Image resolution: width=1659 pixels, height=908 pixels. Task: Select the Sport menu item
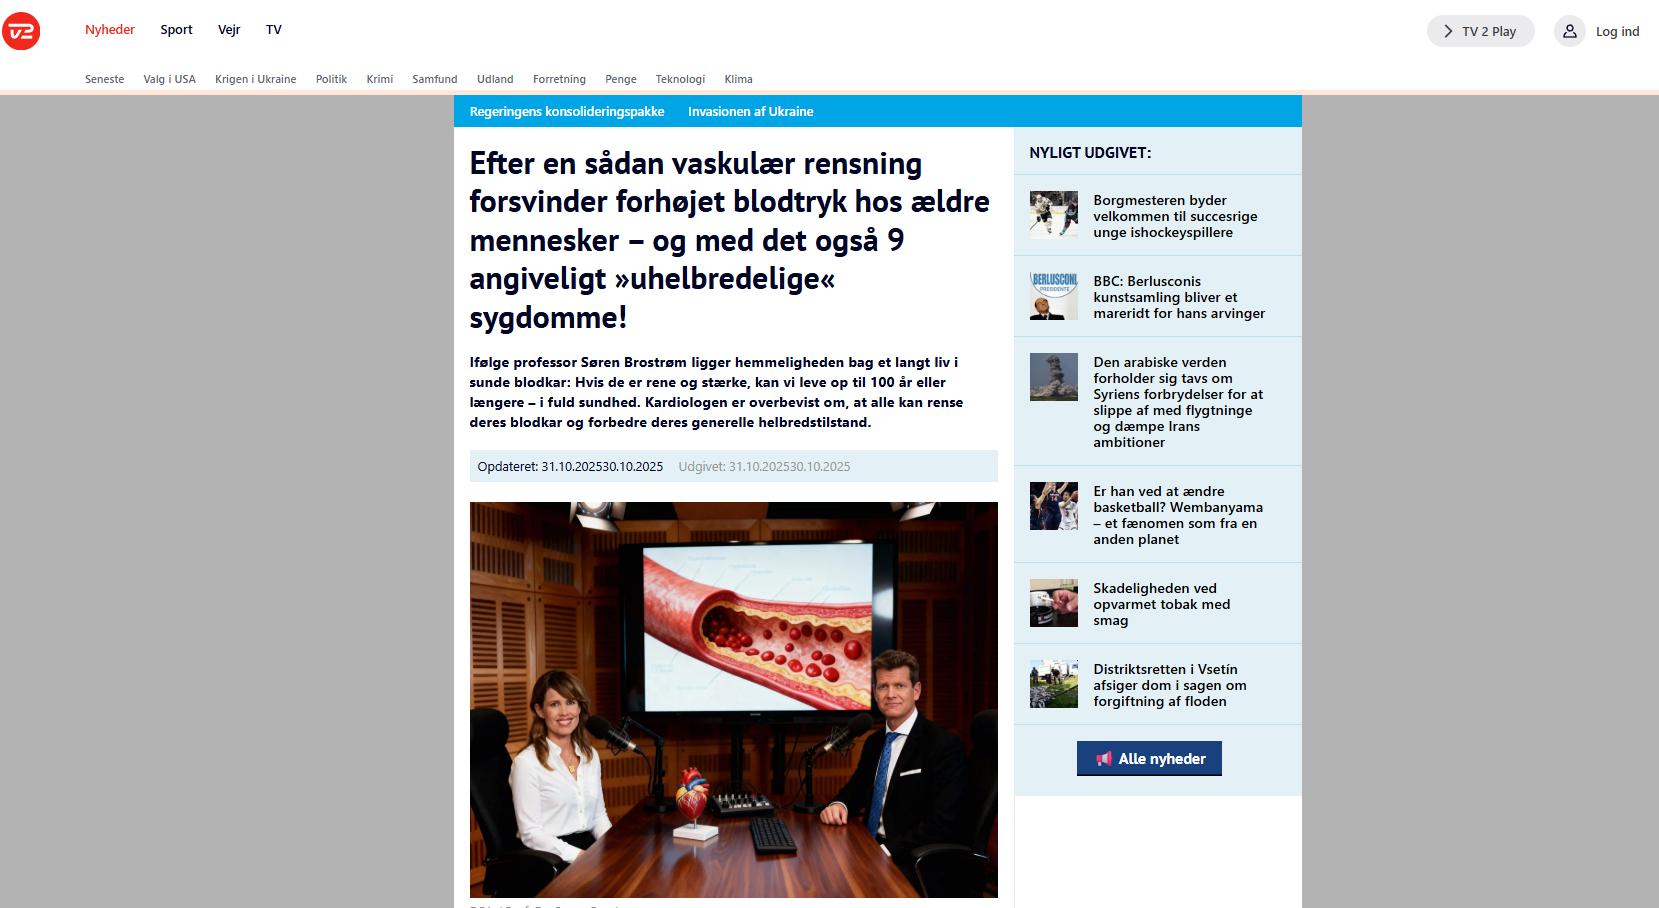pyautogui.click(x=176, y=30)
